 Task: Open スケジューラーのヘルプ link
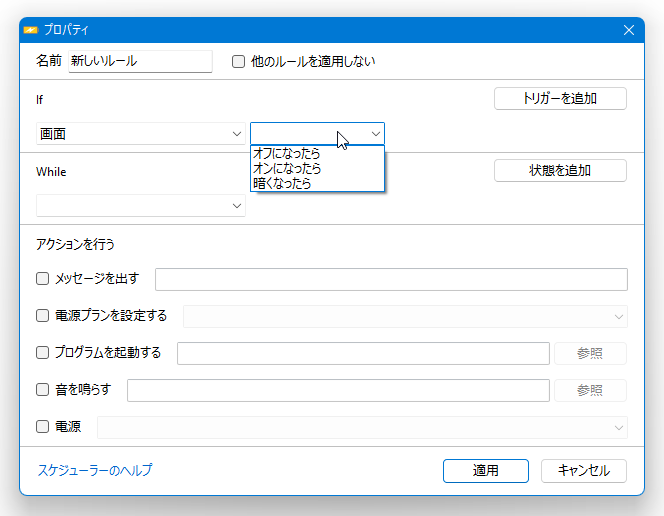click(95, 470)
